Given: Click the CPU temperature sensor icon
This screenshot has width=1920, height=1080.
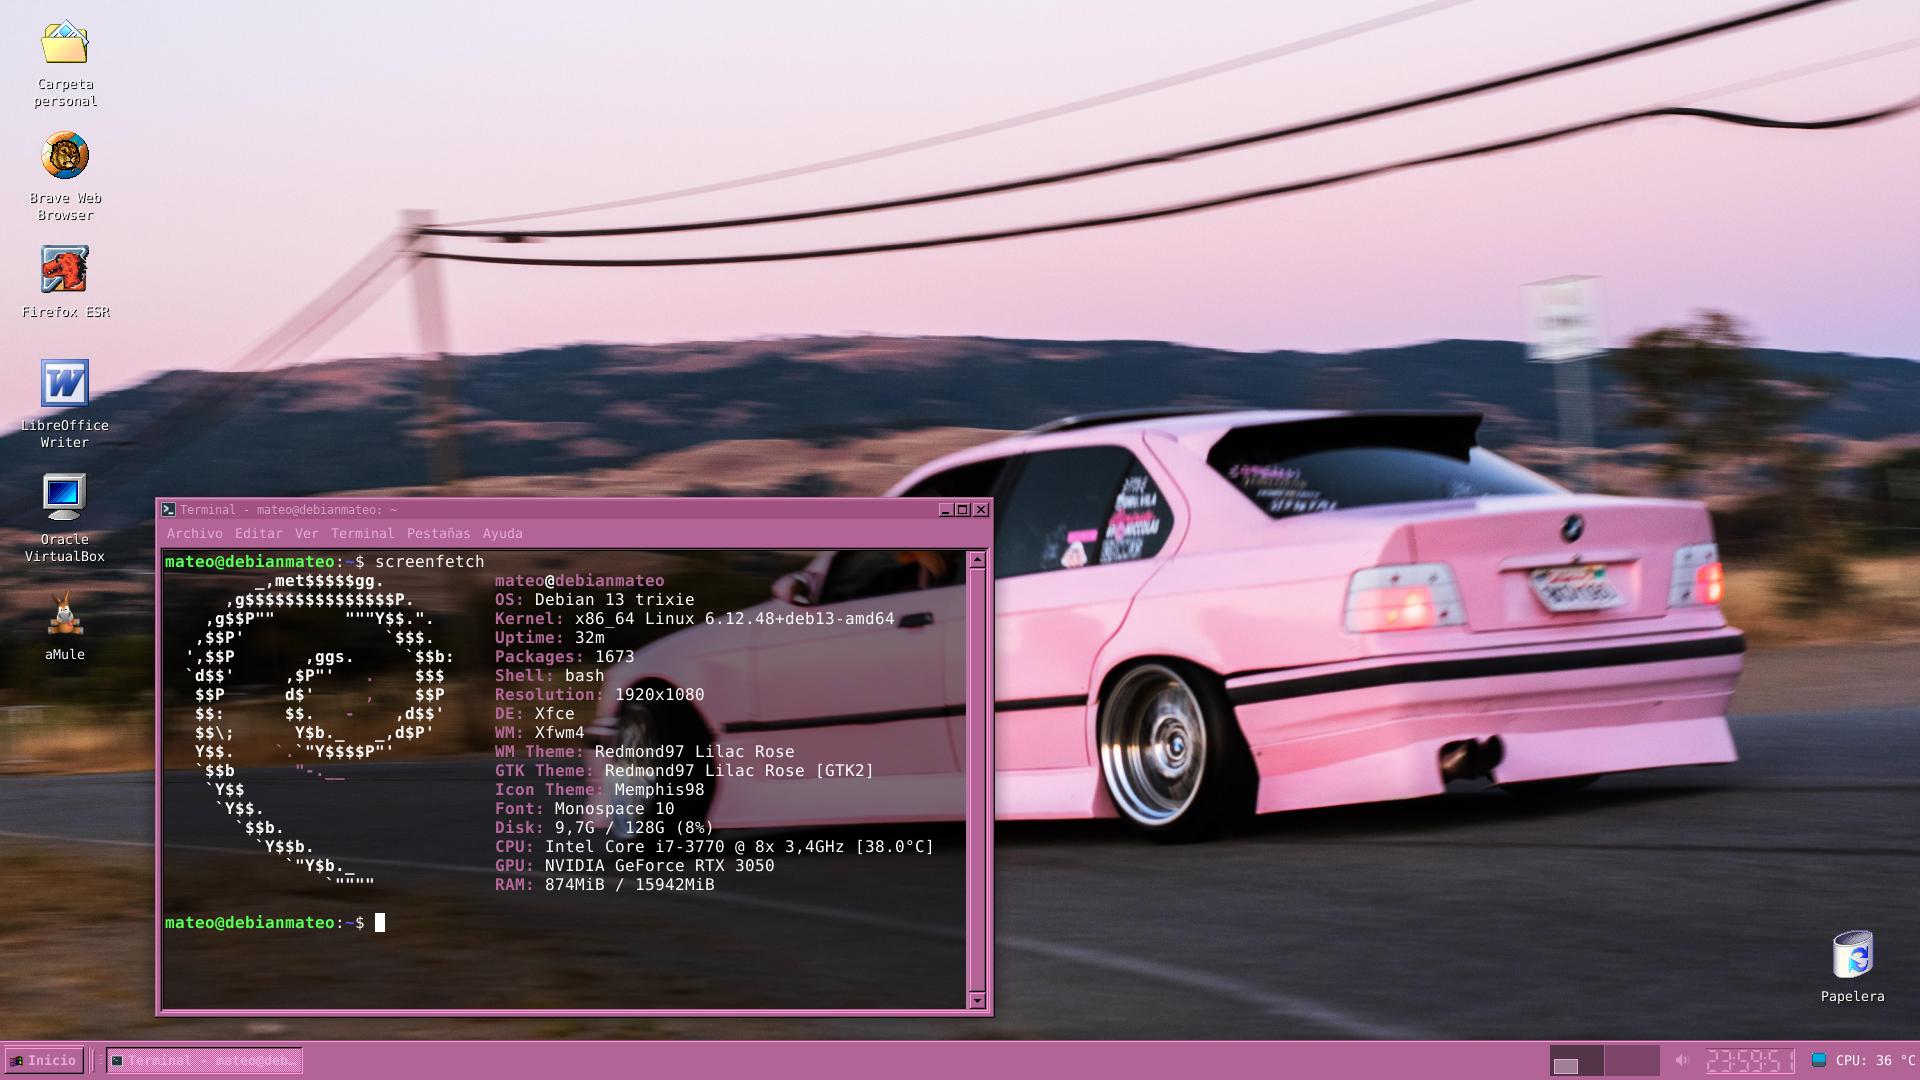Looking at the screenshot, I should [x=1819, y=1060].
